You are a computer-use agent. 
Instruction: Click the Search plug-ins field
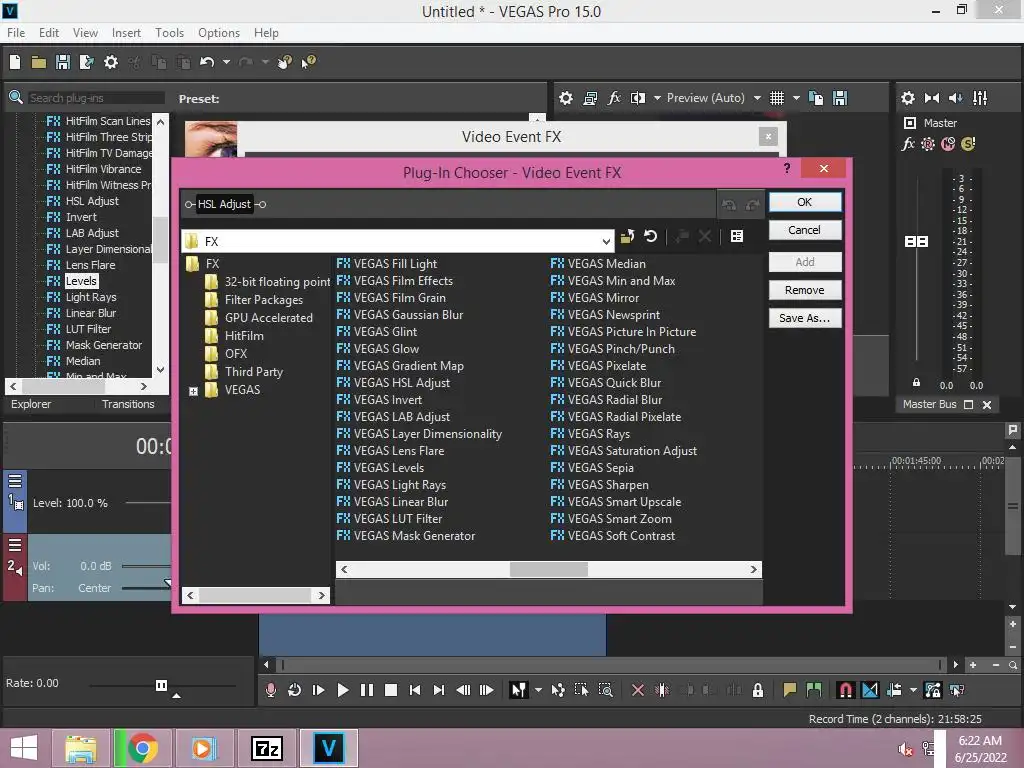(x=95, y=98)
